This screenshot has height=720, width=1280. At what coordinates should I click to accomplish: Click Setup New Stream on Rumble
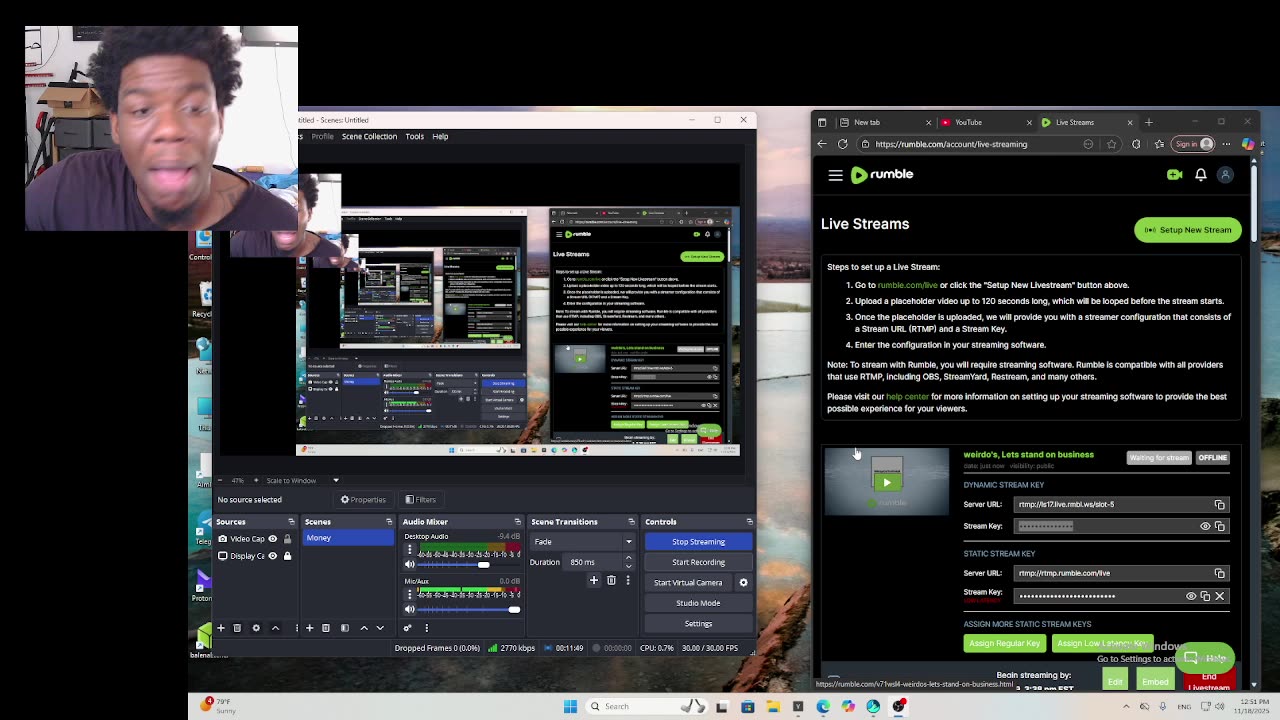(x=1188, y=230)
